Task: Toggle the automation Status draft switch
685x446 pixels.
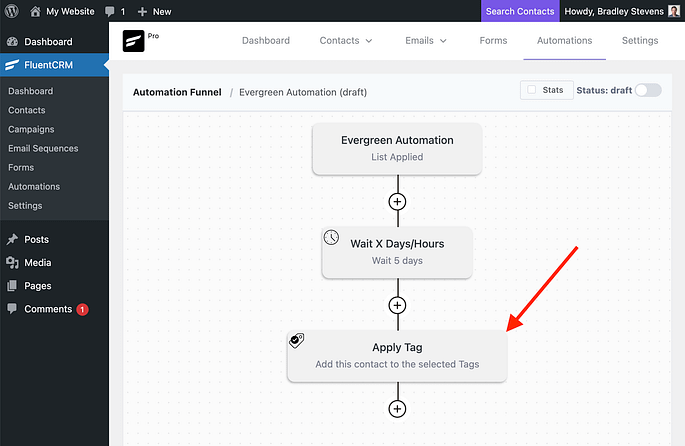Action: [x=648, y=90]
